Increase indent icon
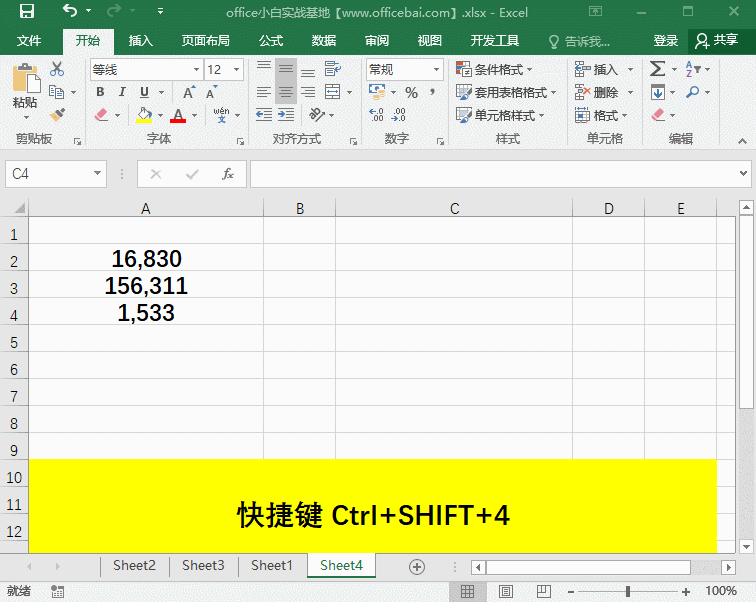 (x=286, y=115)
